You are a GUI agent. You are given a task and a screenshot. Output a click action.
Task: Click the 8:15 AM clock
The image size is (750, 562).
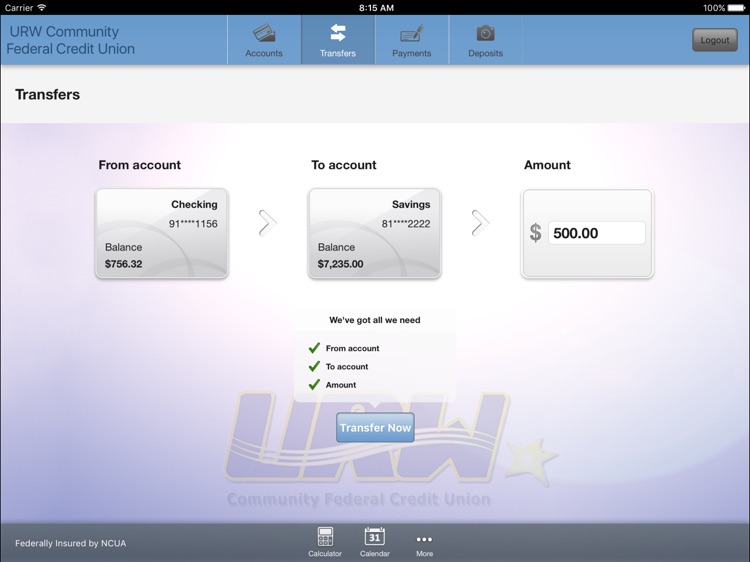click(x=376, y=8)
